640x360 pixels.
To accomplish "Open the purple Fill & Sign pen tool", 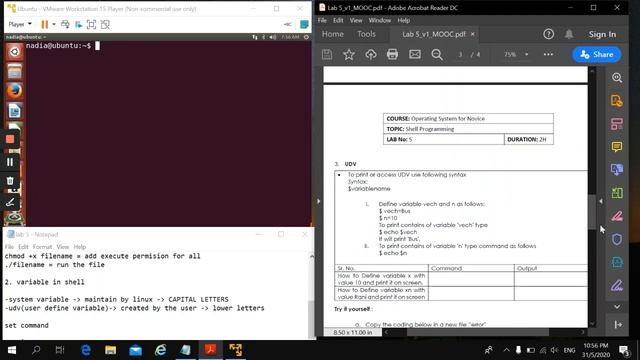I will pyautogui.click(x=617, y=285).
